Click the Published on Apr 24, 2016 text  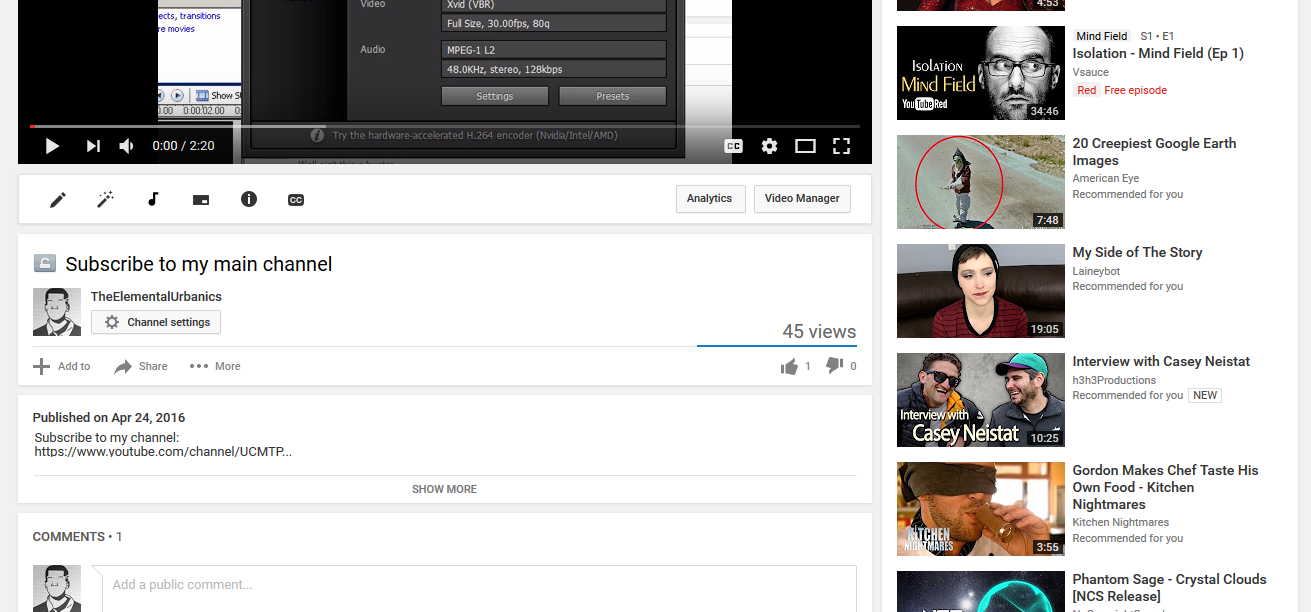coord(109,418)
